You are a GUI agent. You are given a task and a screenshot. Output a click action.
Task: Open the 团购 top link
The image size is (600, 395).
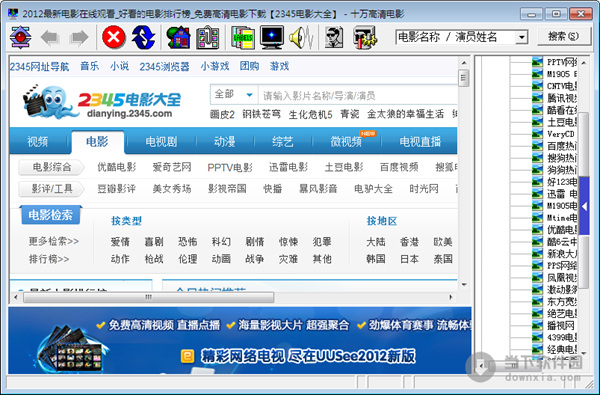[249, 66]
